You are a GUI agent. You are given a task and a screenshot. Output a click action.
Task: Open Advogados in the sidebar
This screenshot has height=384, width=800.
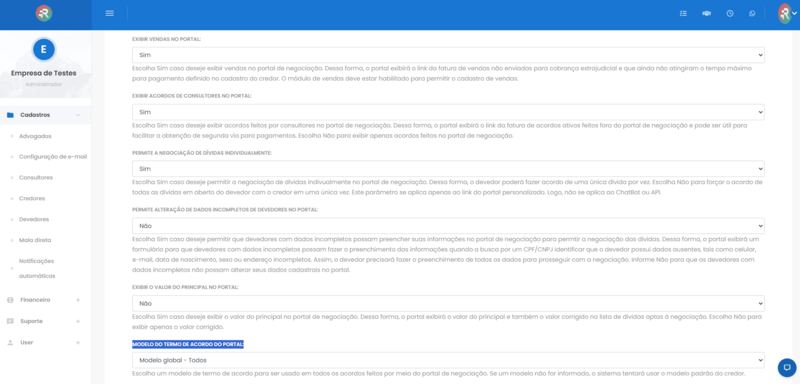[35, 136]
